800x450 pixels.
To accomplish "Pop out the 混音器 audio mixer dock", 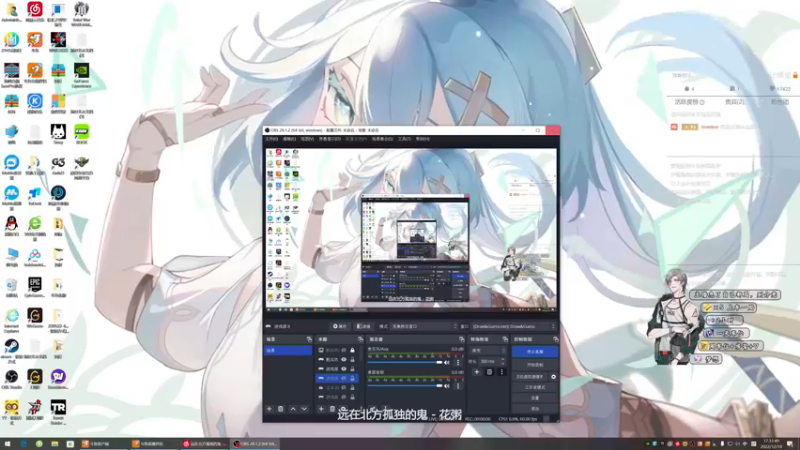I will (x=462, y=339).
